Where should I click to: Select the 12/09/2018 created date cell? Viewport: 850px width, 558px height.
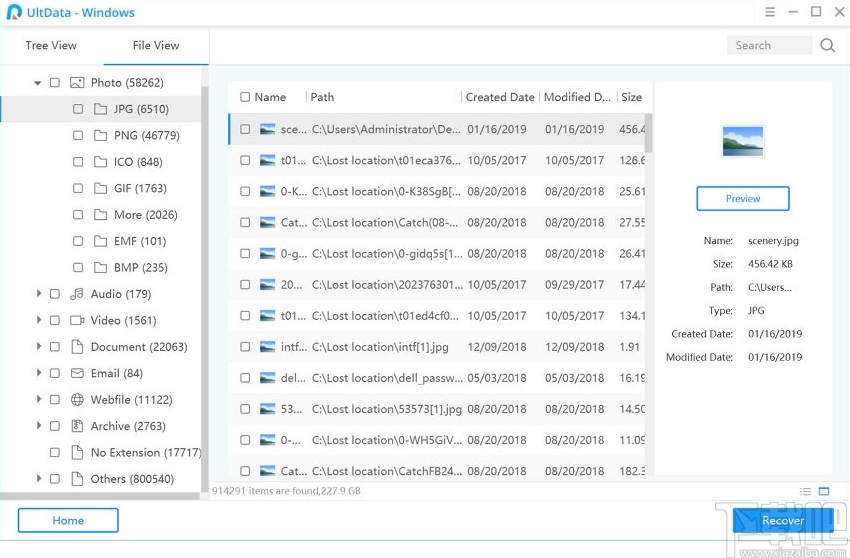(x=497, y=347)
